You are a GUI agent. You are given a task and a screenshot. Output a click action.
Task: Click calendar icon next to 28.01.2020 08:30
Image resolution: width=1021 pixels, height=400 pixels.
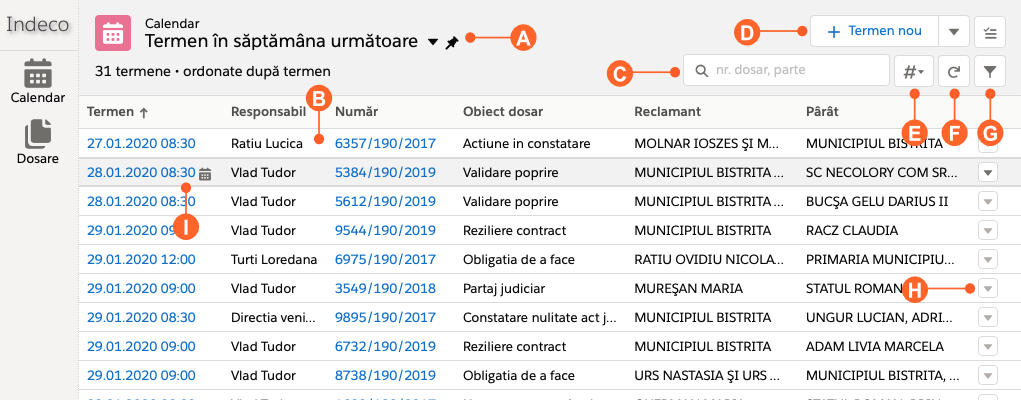point(205,173)
